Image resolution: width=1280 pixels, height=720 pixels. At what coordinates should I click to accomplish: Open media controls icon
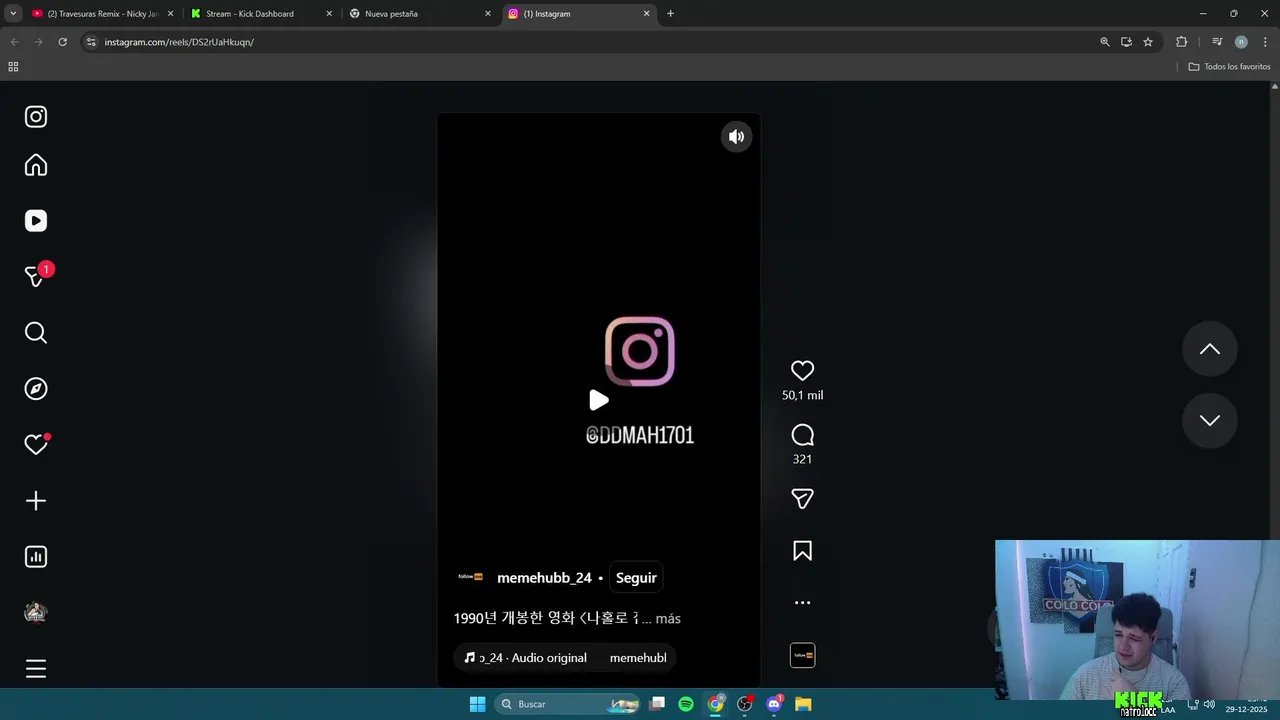1217,42
